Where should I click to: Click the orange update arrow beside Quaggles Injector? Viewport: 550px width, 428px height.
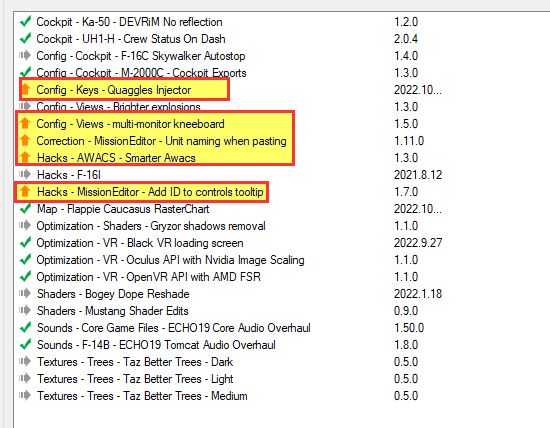pyautogui.click(x=25, y=89)
